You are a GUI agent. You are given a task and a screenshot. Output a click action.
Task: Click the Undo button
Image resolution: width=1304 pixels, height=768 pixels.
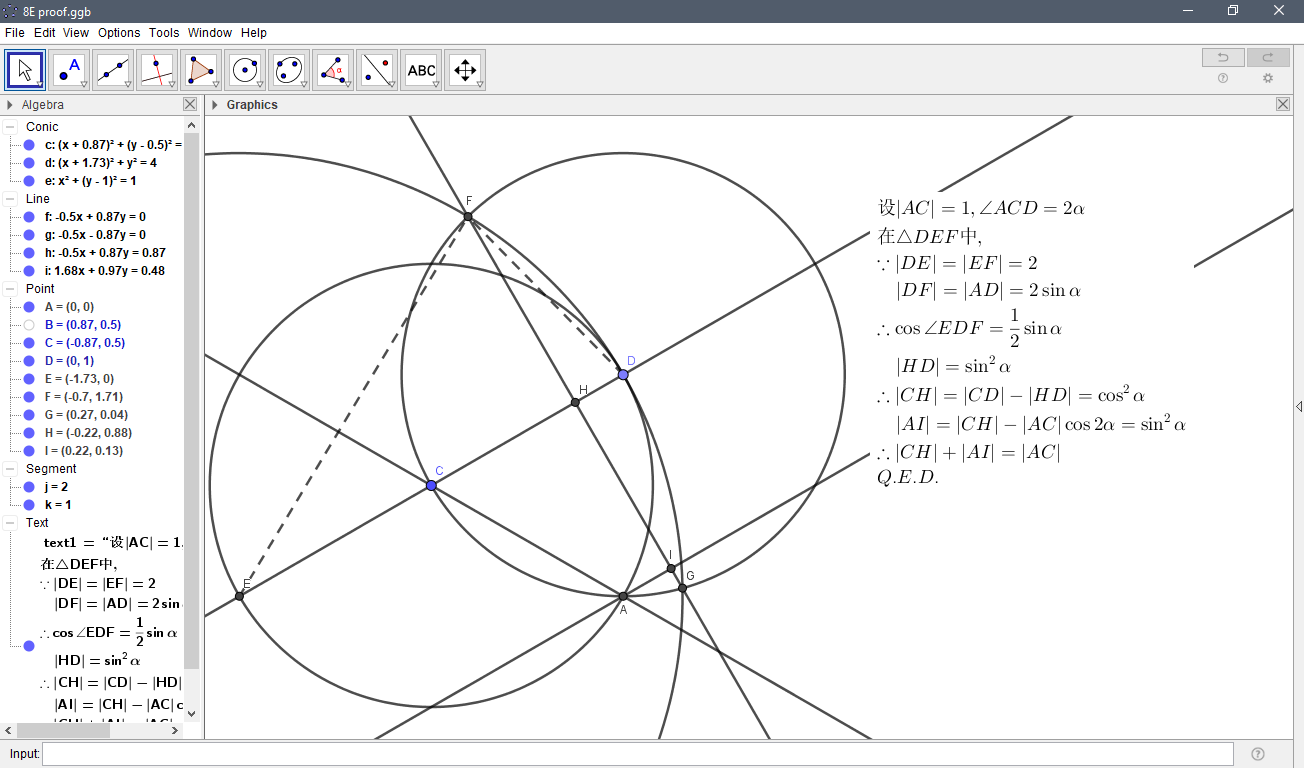pyautogui.click(x=1222, y=57)
